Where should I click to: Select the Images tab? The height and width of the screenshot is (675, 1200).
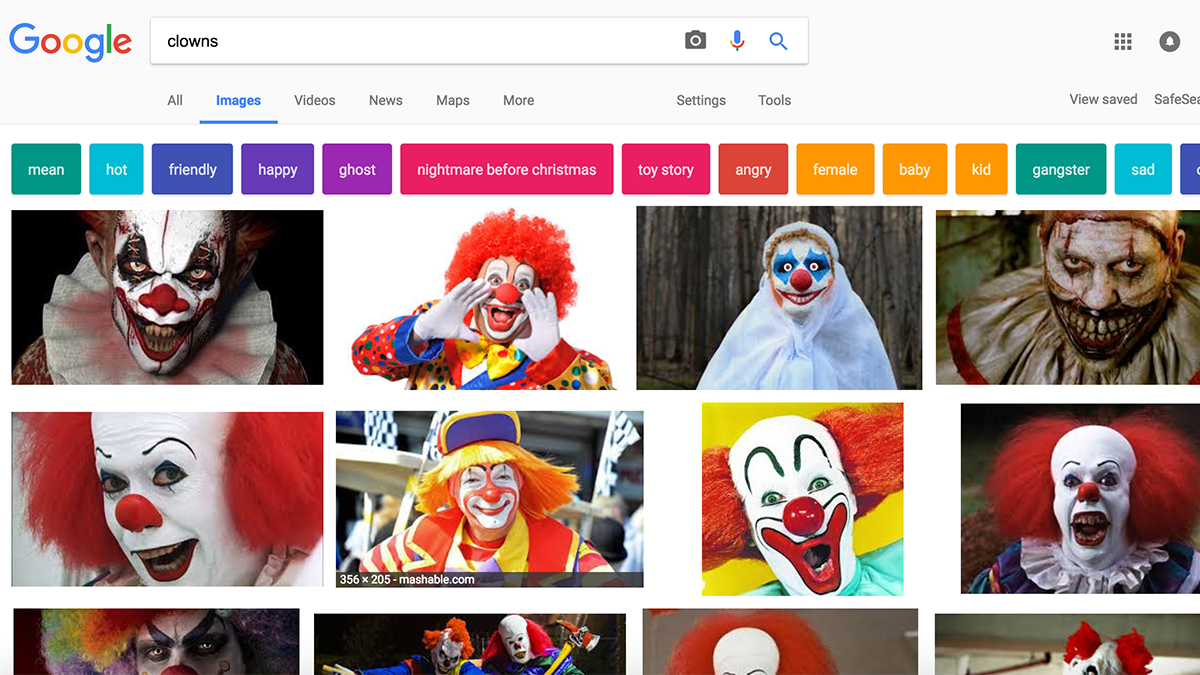coord(238,100)
